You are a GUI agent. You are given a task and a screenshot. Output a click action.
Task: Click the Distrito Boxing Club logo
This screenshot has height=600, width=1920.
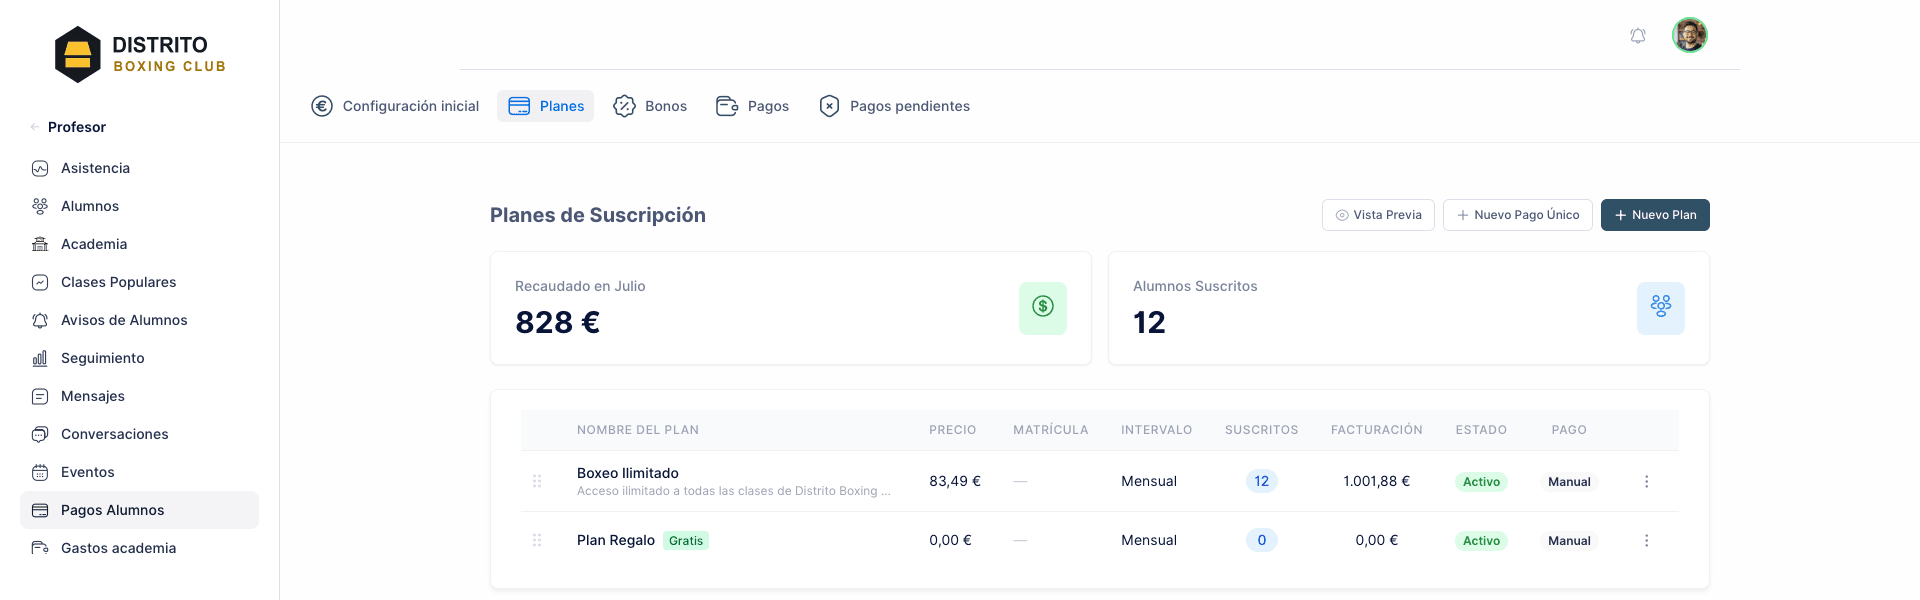tap(140, 55)
